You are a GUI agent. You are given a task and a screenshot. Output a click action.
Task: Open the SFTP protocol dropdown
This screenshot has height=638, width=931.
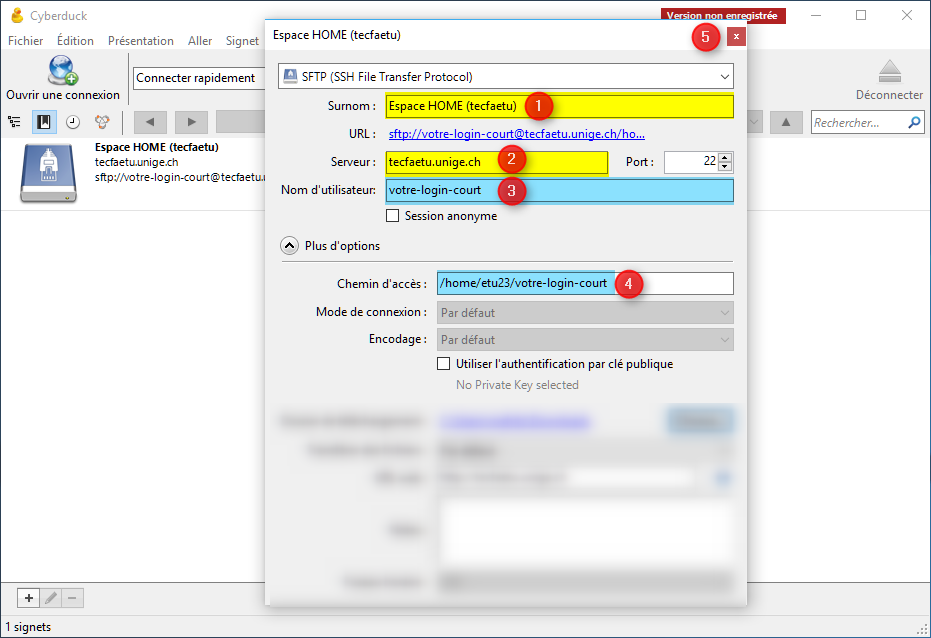pos(506,77)
